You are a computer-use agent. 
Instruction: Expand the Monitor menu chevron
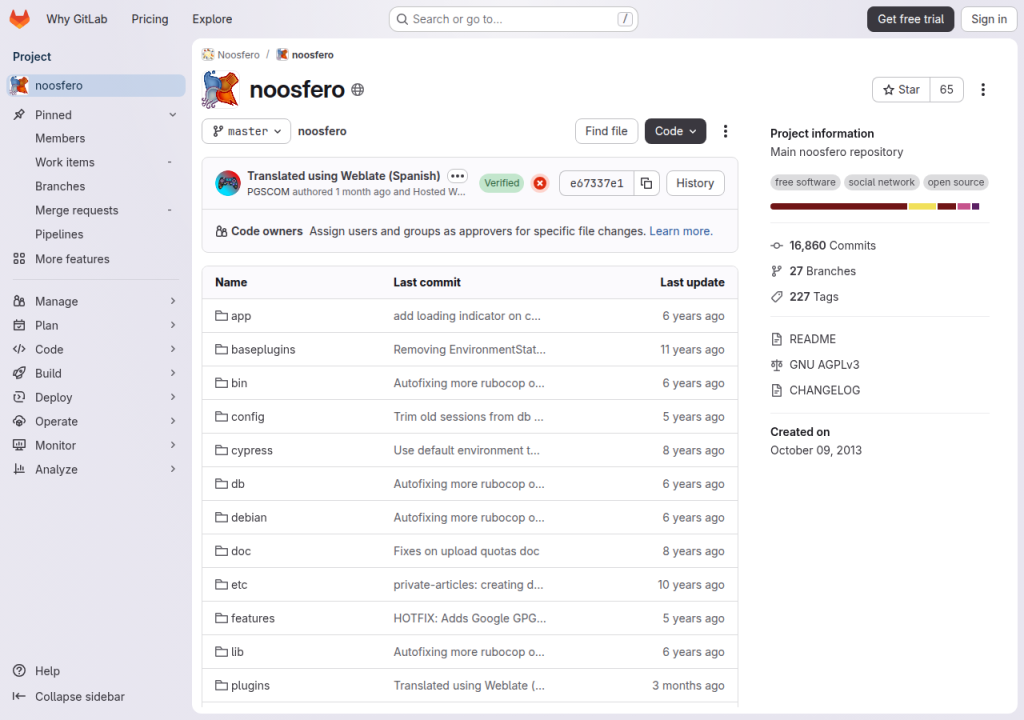(x=172, y=446)
